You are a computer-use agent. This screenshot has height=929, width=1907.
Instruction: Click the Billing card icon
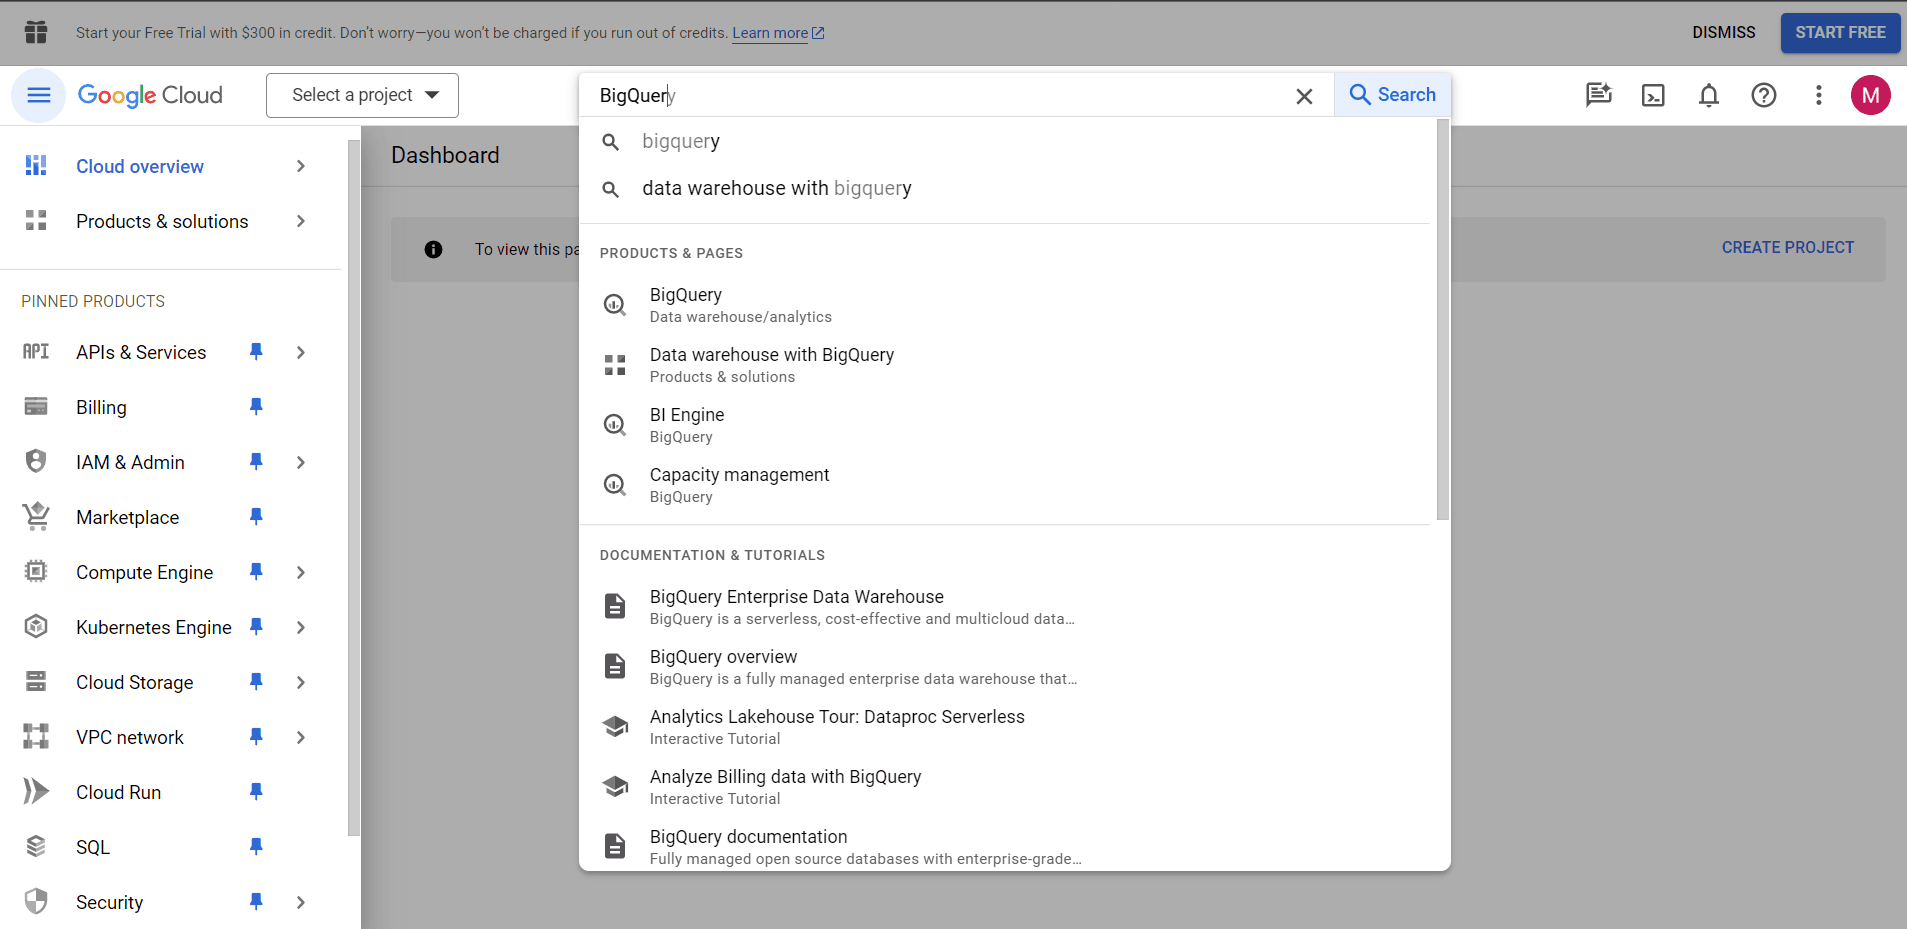(36, 407)
